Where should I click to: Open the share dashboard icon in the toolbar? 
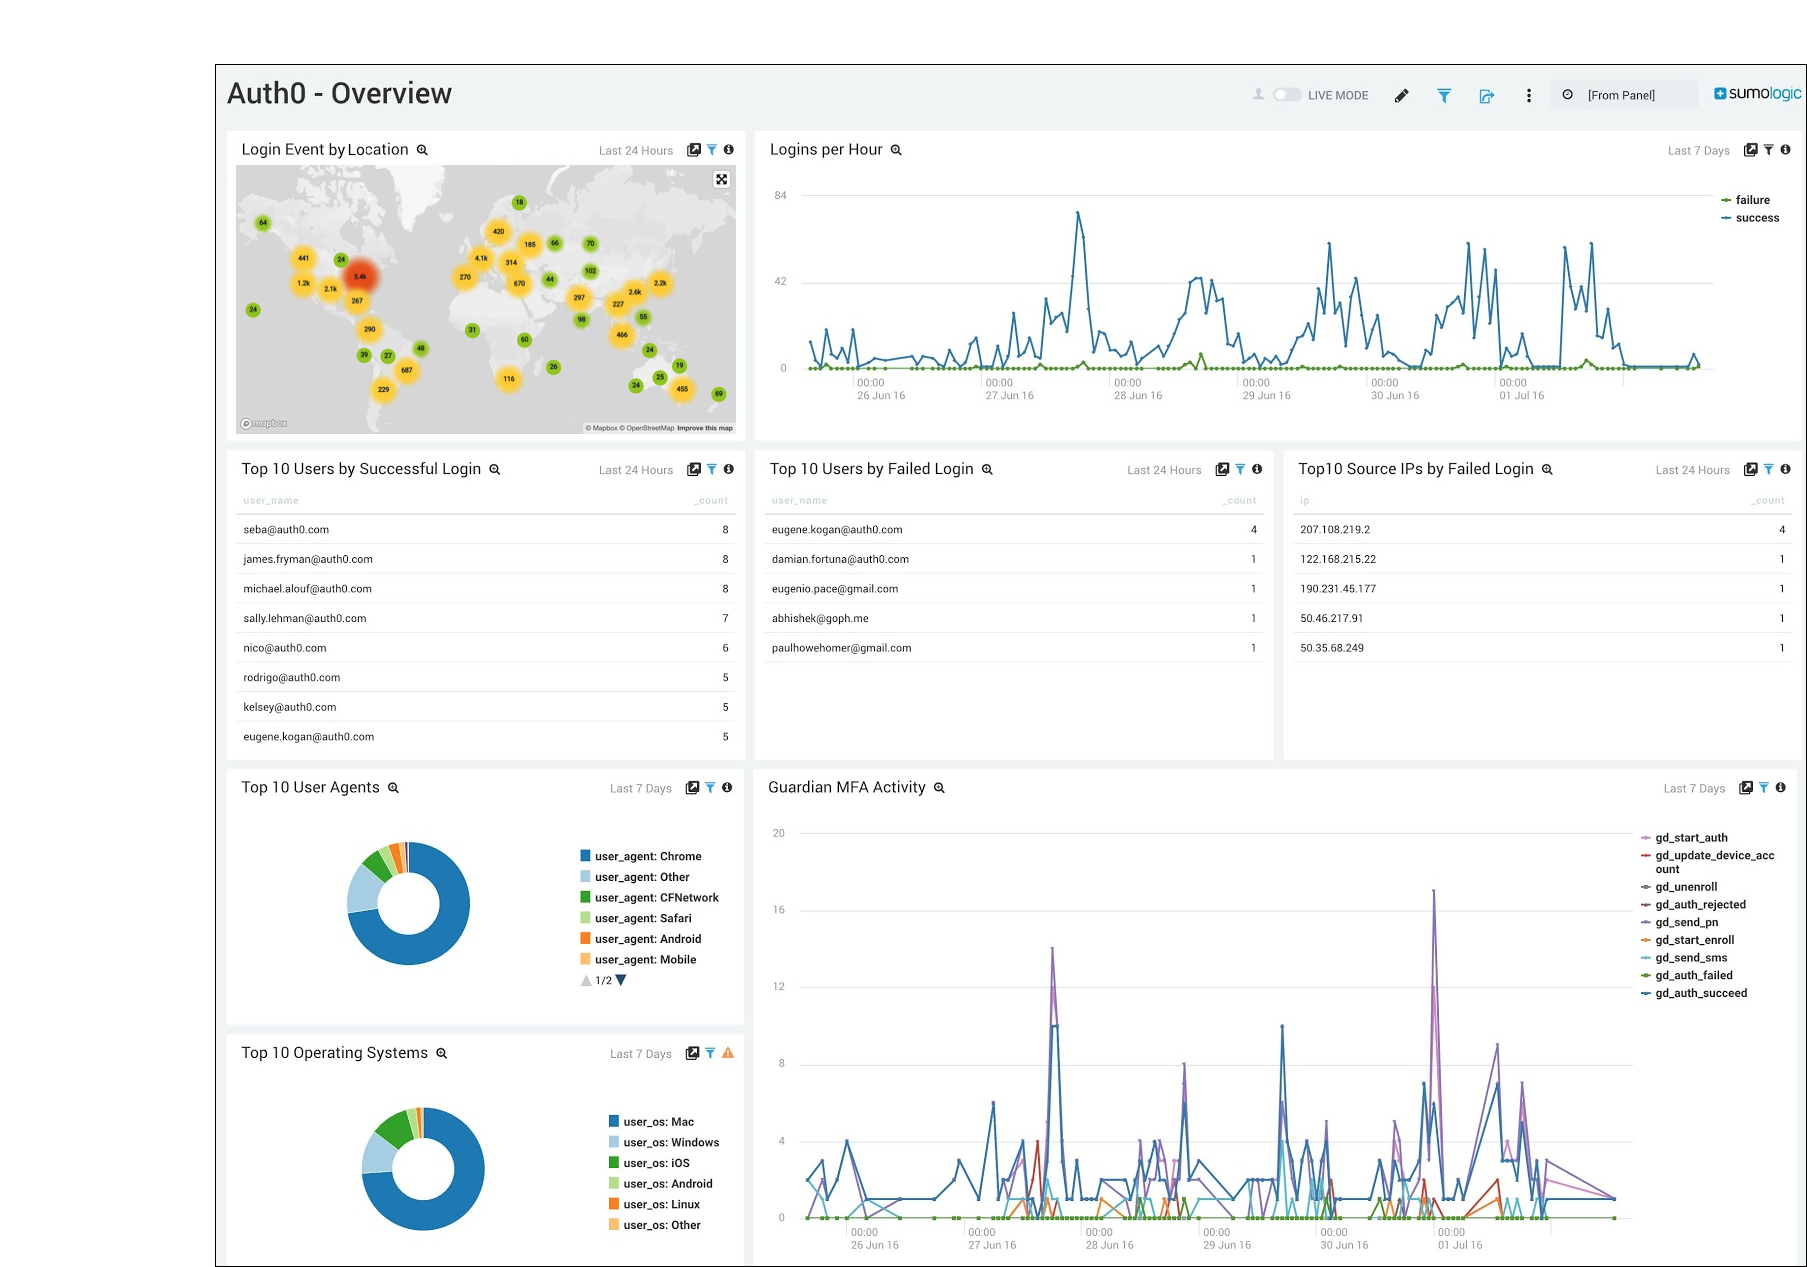click(1487, 95)
